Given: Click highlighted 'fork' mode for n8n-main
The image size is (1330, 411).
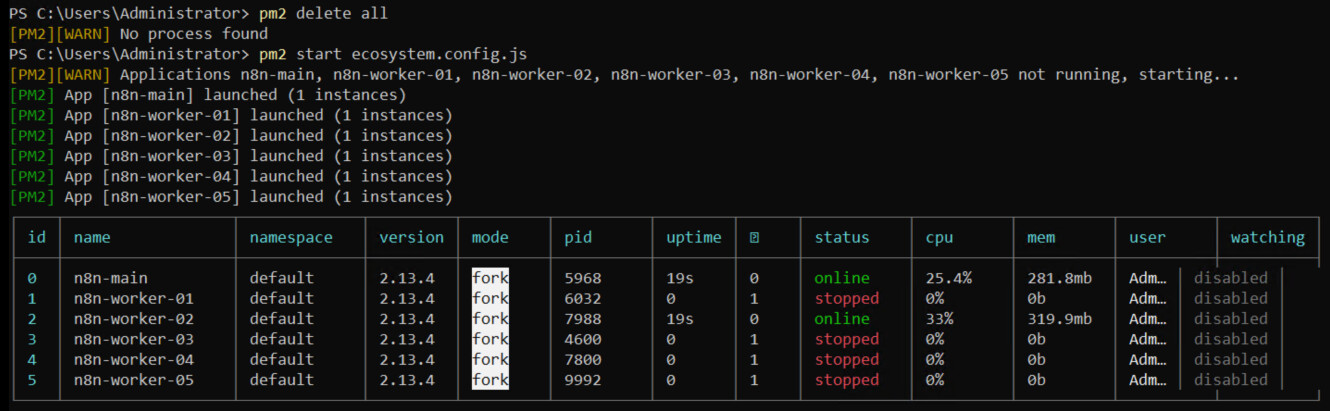Looking at the screenshot, I should pyautogui.click(x=490, y=278).
